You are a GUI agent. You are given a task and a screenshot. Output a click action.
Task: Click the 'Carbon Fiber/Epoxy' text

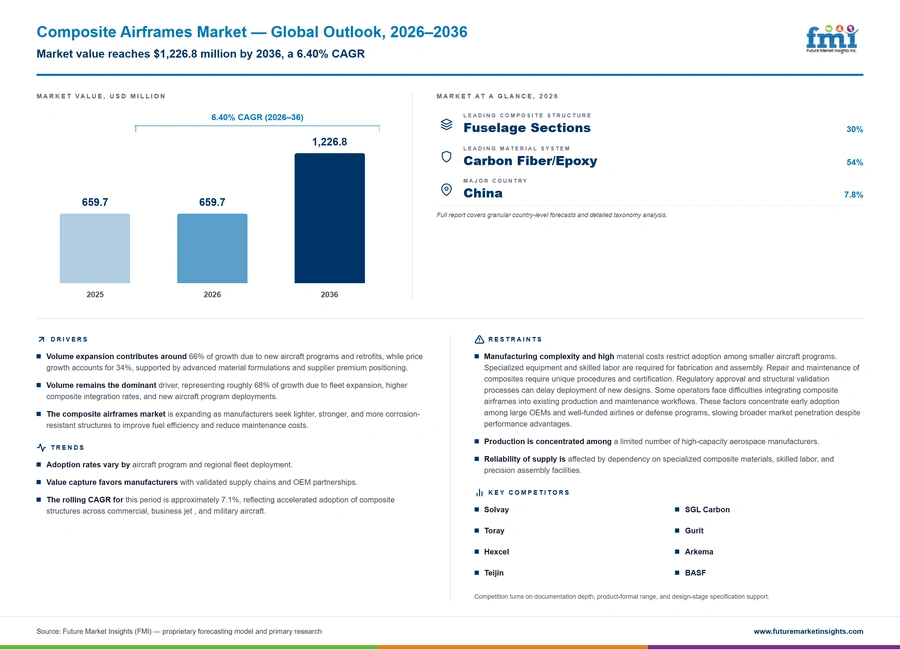530,161
